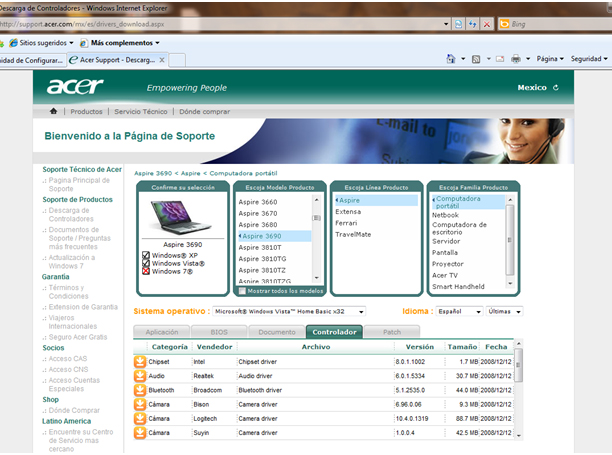The height and width of the screenshot is (455, 612).
Task: Download the Broadcom Bluetooth driver via its icon
Action: 140,390
